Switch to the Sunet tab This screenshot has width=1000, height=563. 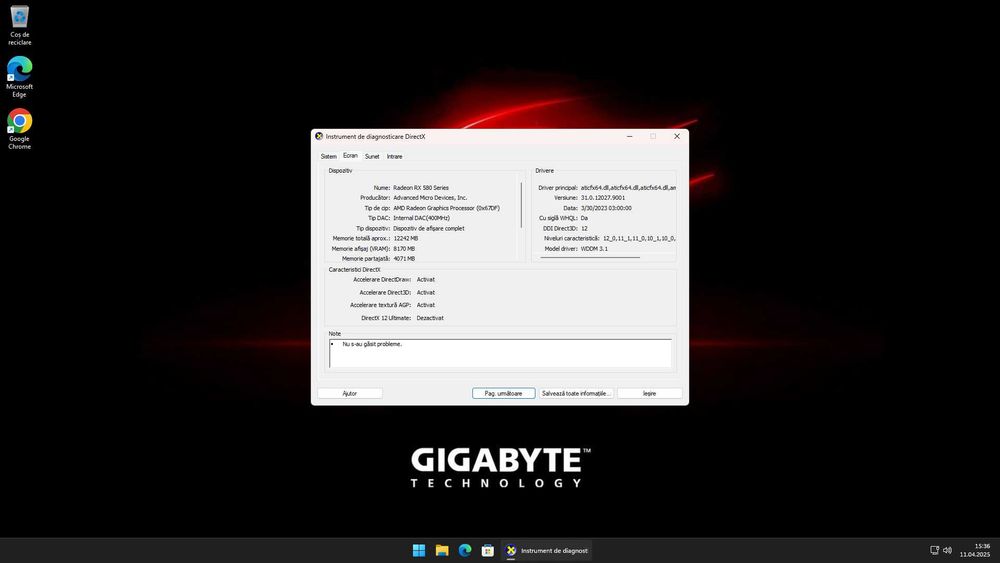pyautogui.click(x=372, y=156)
